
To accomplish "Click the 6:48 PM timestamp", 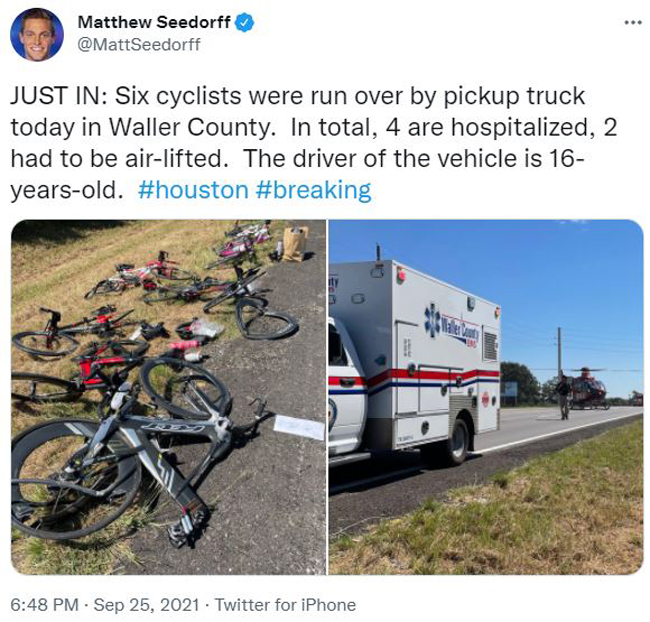I will point(44,605).
